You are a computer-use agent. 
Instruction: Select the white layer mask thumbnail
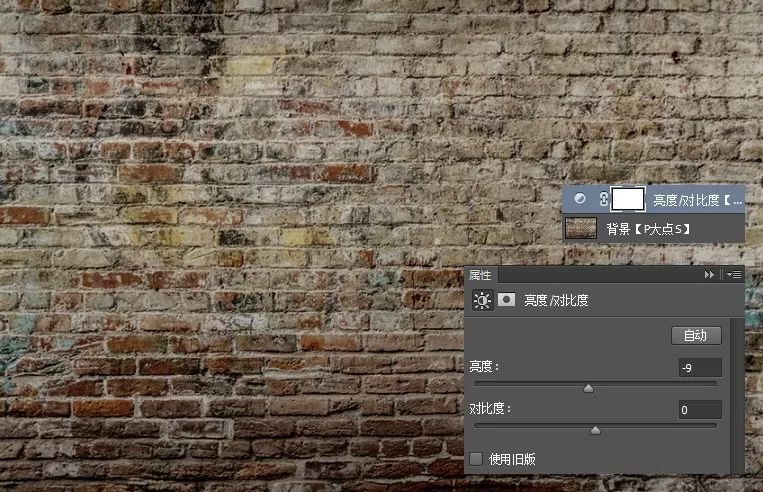click(x=628, y=199)
